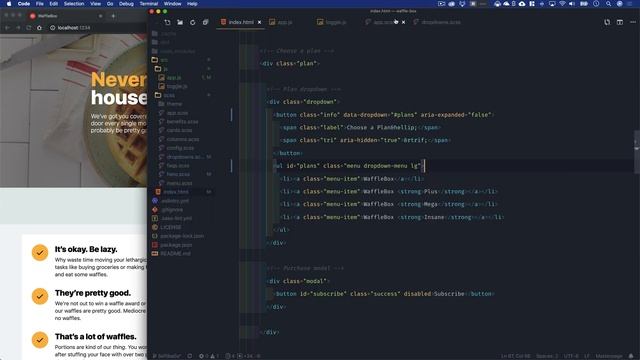Image resolution: width=640 pixels, height=360 pixels.
Task: Open .gitignore in the file tree
Action: coord(168,209)
